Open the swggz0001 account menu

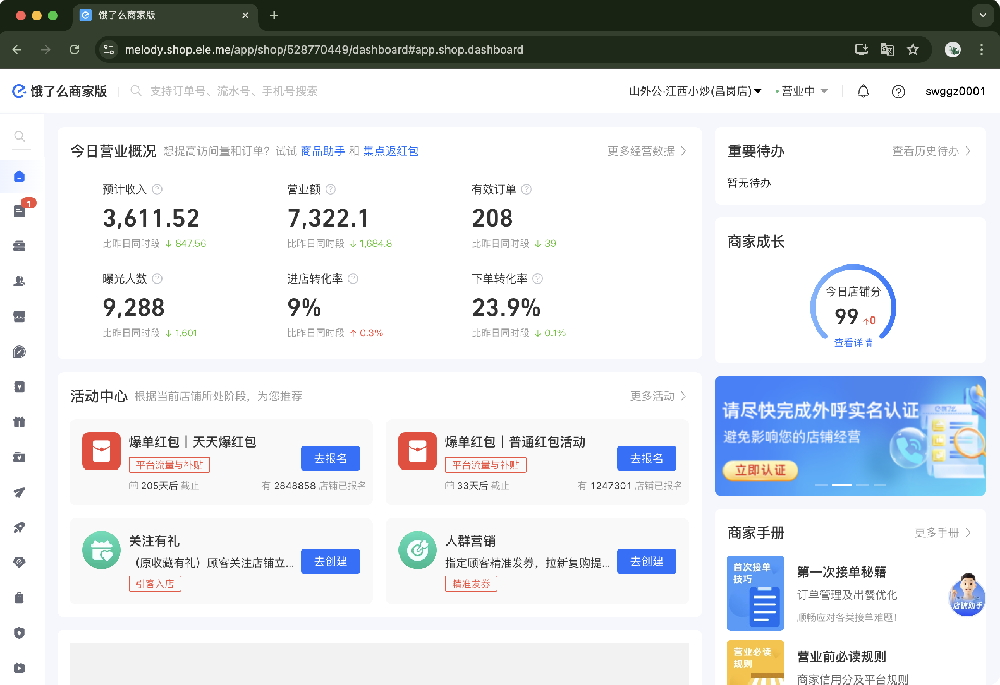point(954,91)
